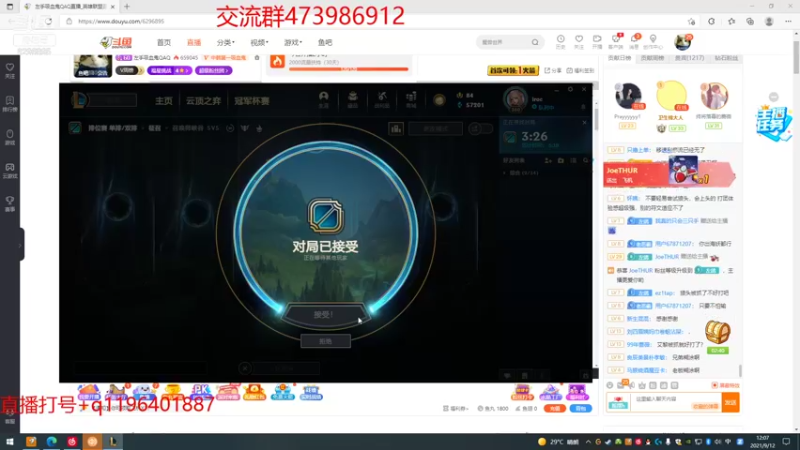This screenshot has width=800, height=450.
Task: Click the start streaming camera icon
Action: pos(597,41)
